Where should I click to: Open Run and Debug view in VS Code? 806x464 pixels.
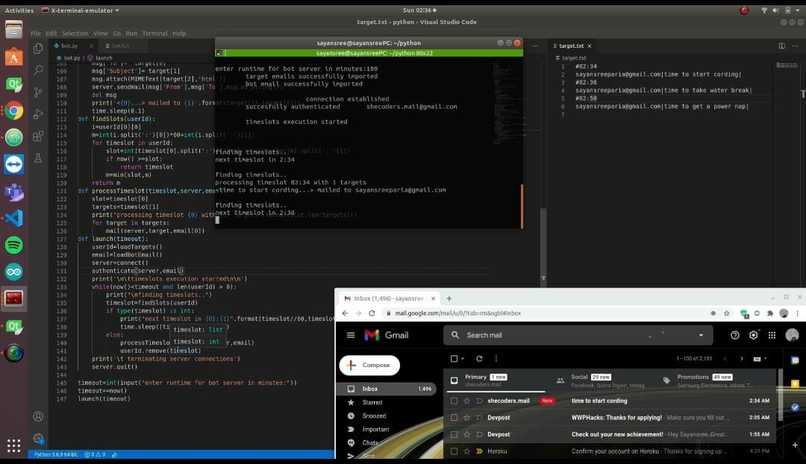38,114
